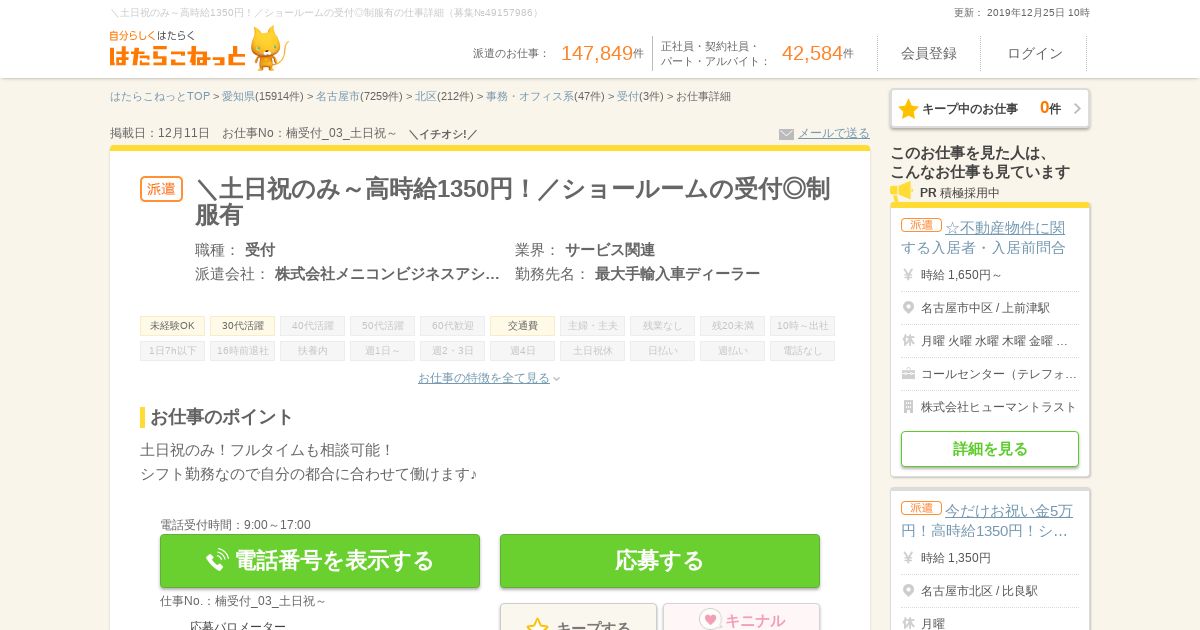Viewport: 1200px width, 630px height.
Task: Click the building icon beside ヒューマントラスト
Action: tap(908, 407)
